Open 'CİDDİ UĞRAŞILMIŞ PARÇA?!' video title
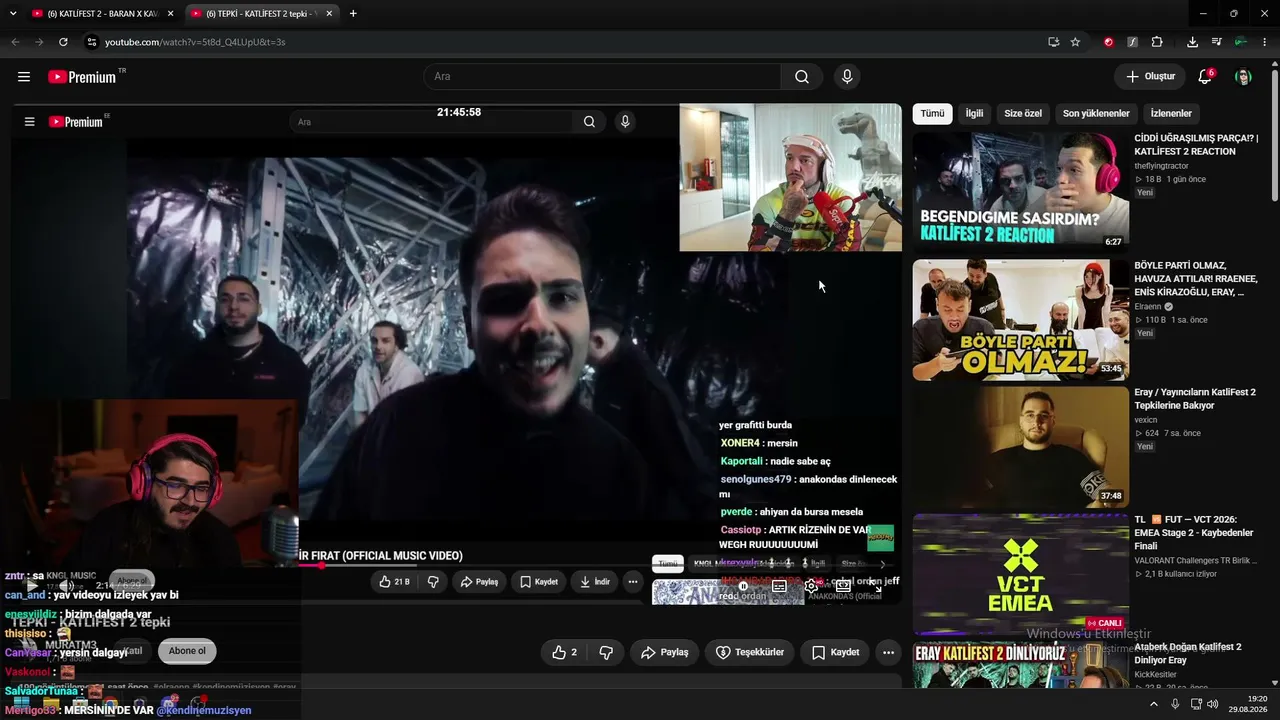This screenshot has width=1280, height=720. click(1196, 145)
